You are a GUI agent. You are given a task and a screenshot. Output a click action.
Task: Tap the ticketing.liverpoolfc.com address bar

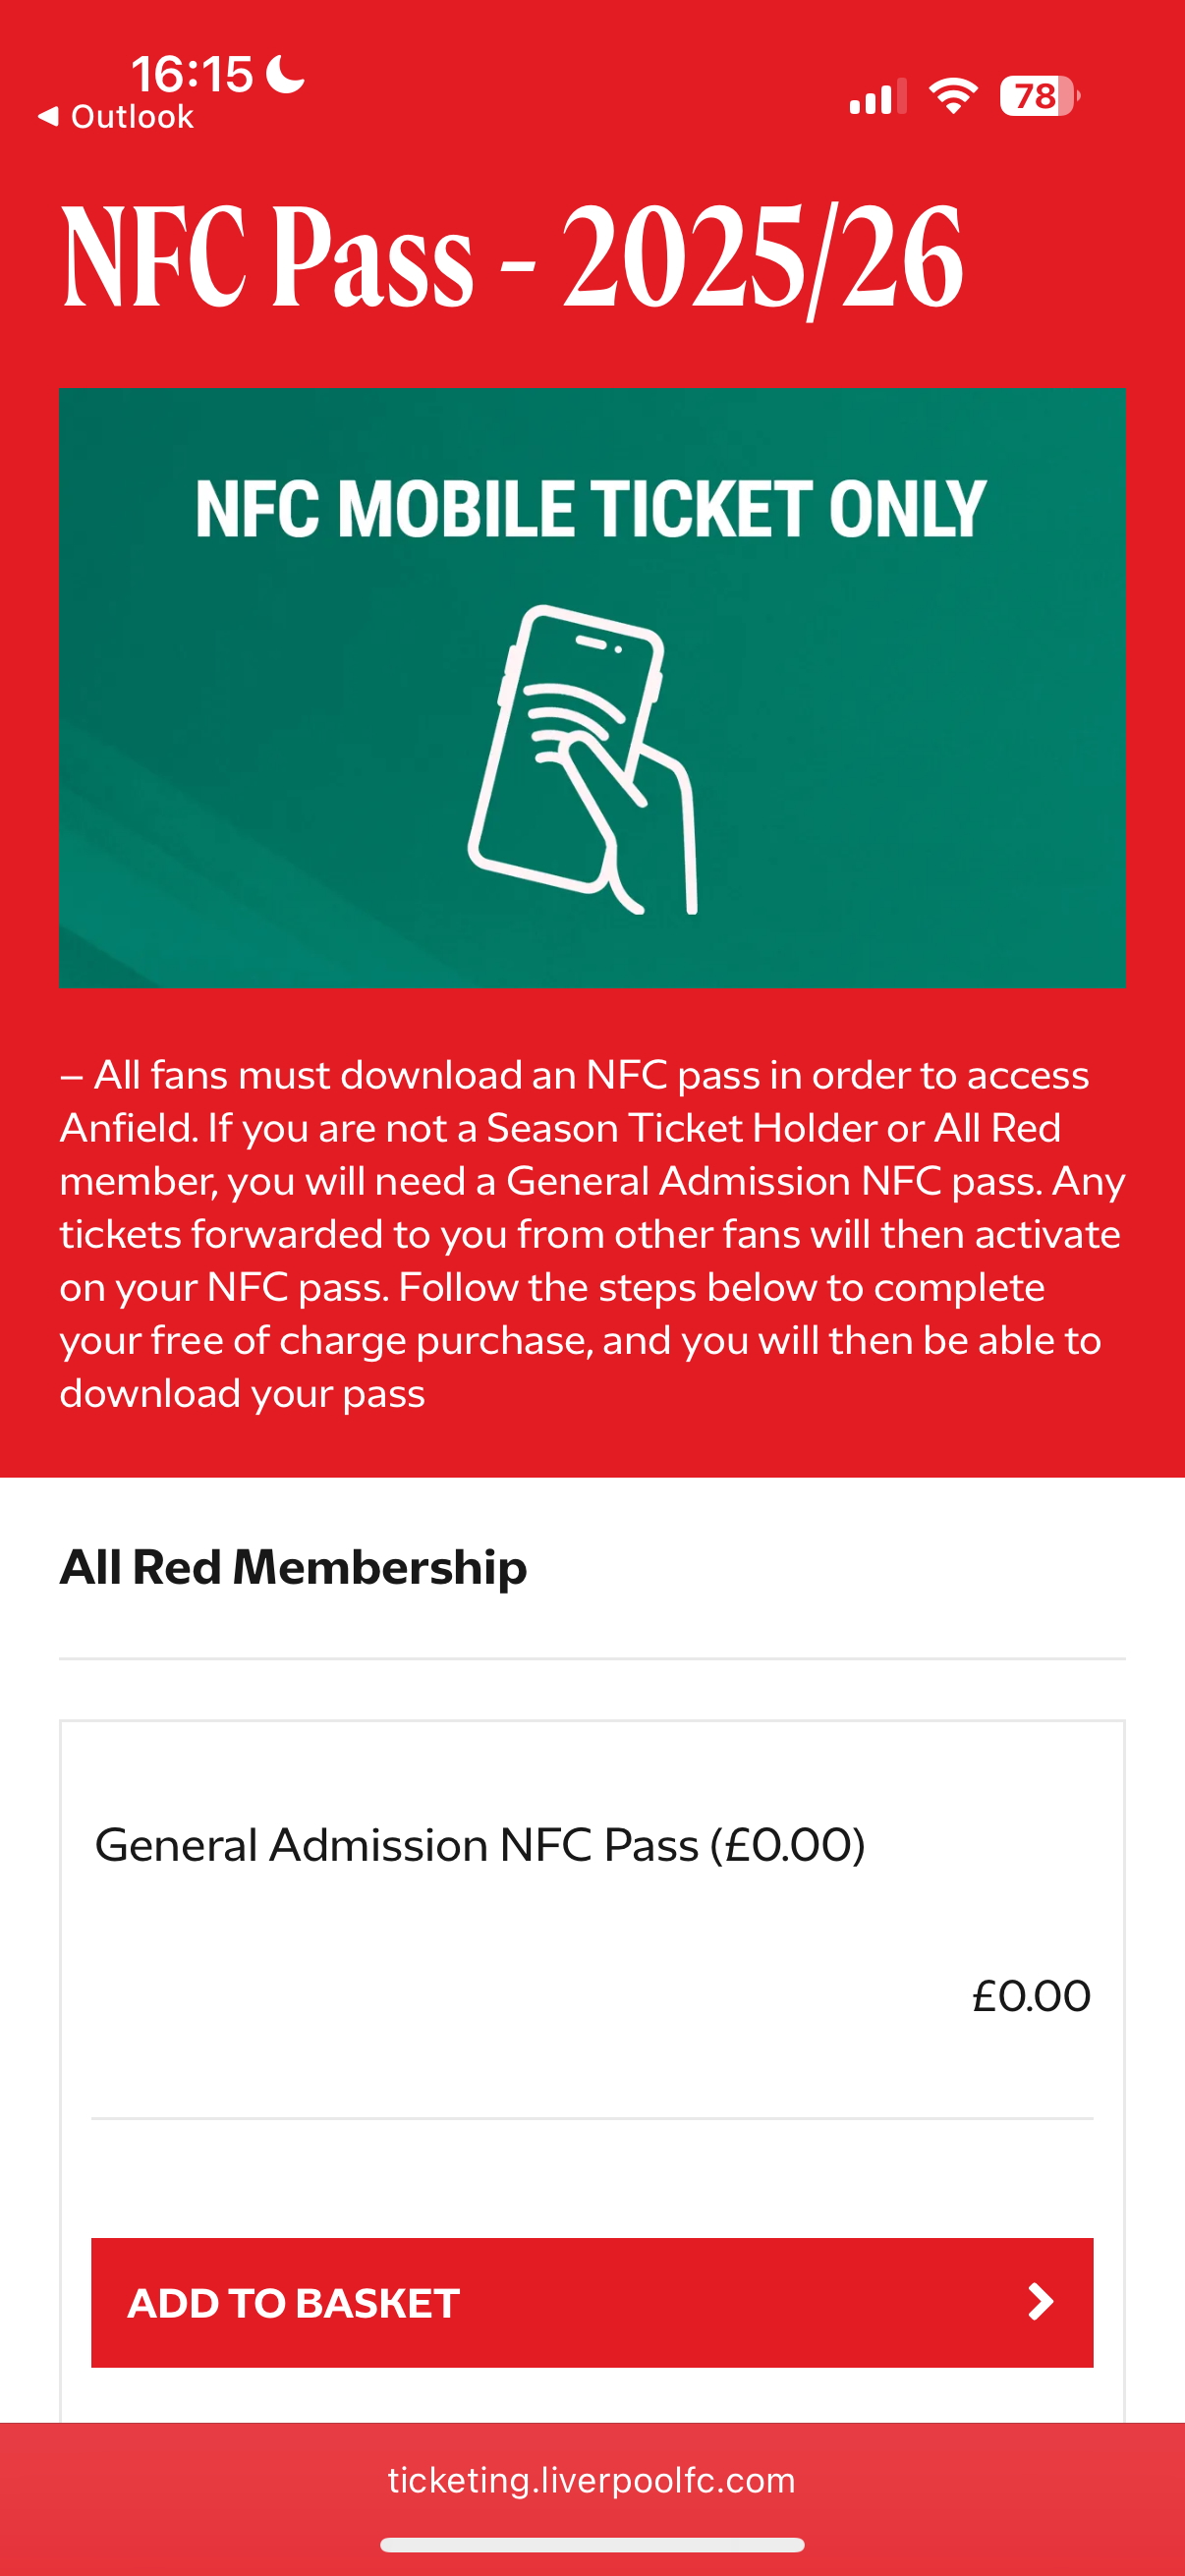pyautogui.click(x=592, y=2480)
